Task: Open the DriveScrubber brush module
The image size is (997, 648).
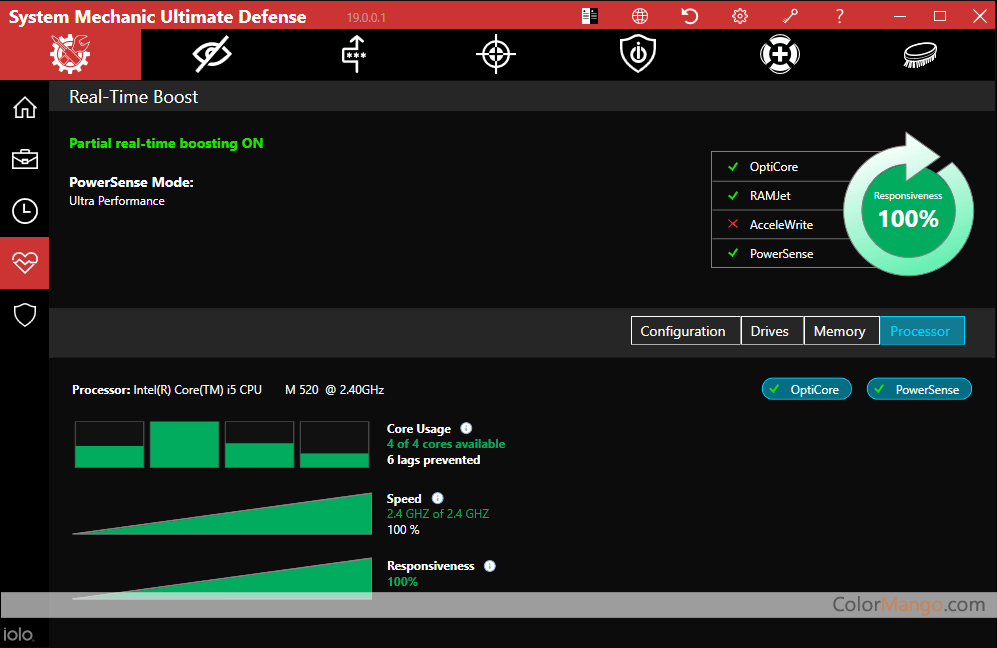Action: point(920,54)
